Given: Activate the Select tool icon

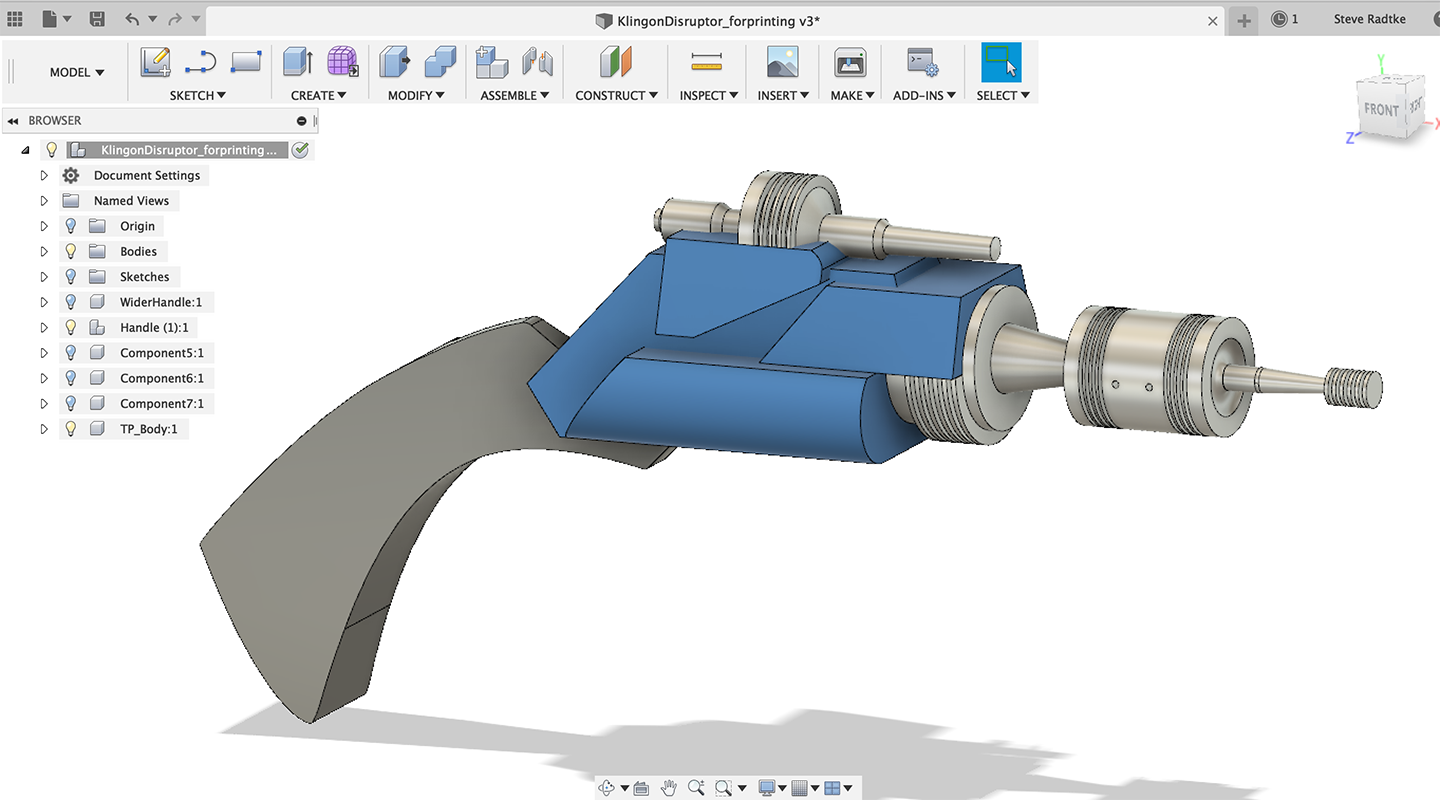Looking at the screenshot, I should [1001, 62].
